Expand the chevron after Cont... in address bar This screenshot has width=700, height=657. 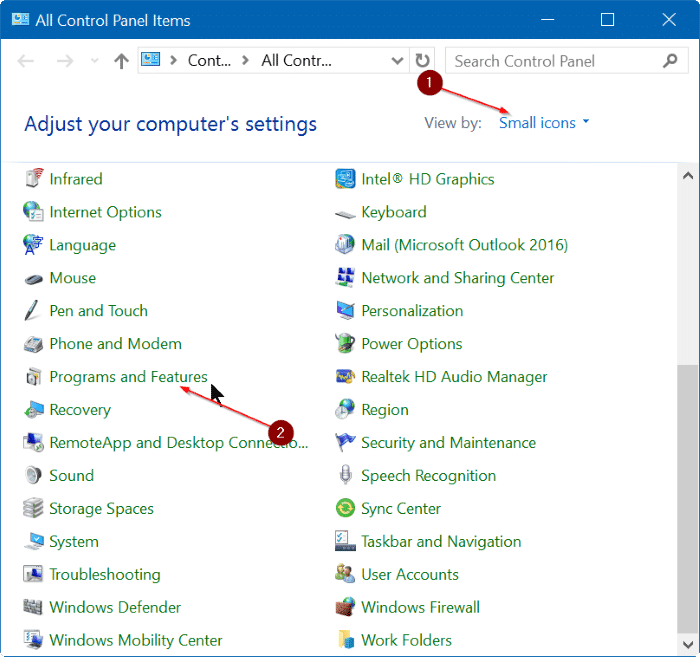[x=245, y=60]
